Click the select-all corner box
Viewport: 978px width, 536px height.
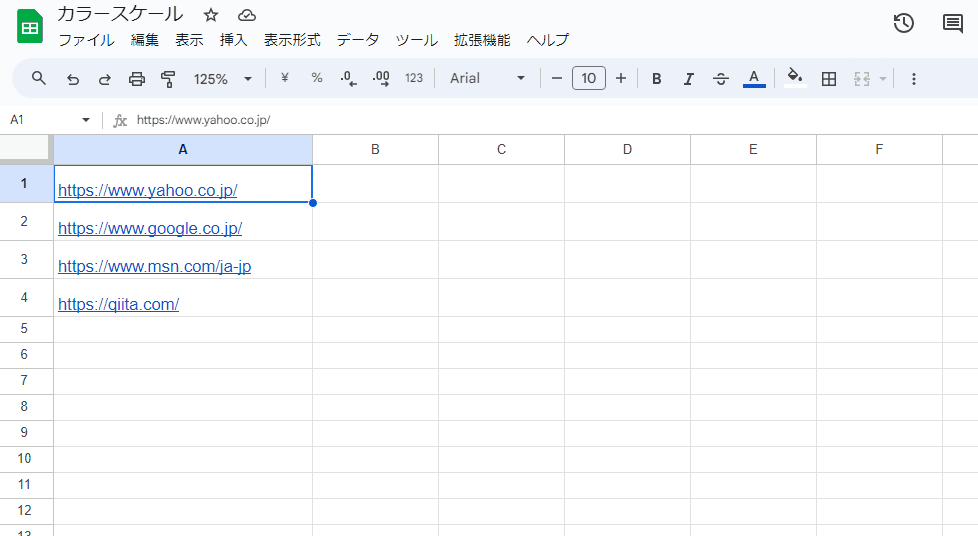click(24, 149)
